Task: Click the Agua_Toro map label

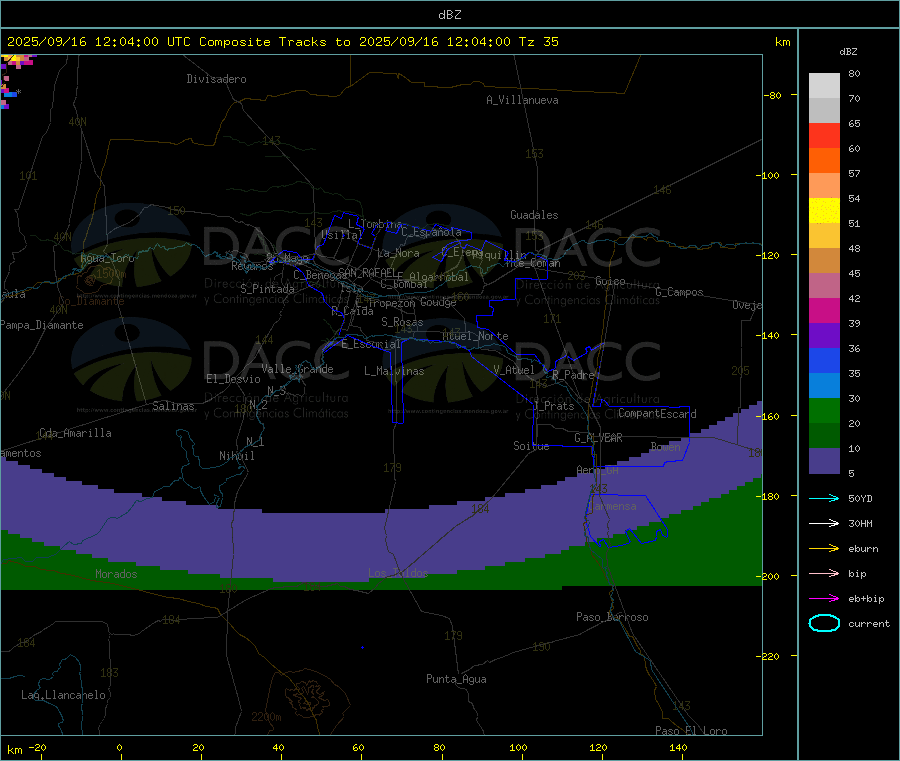Action: point(107,258)
